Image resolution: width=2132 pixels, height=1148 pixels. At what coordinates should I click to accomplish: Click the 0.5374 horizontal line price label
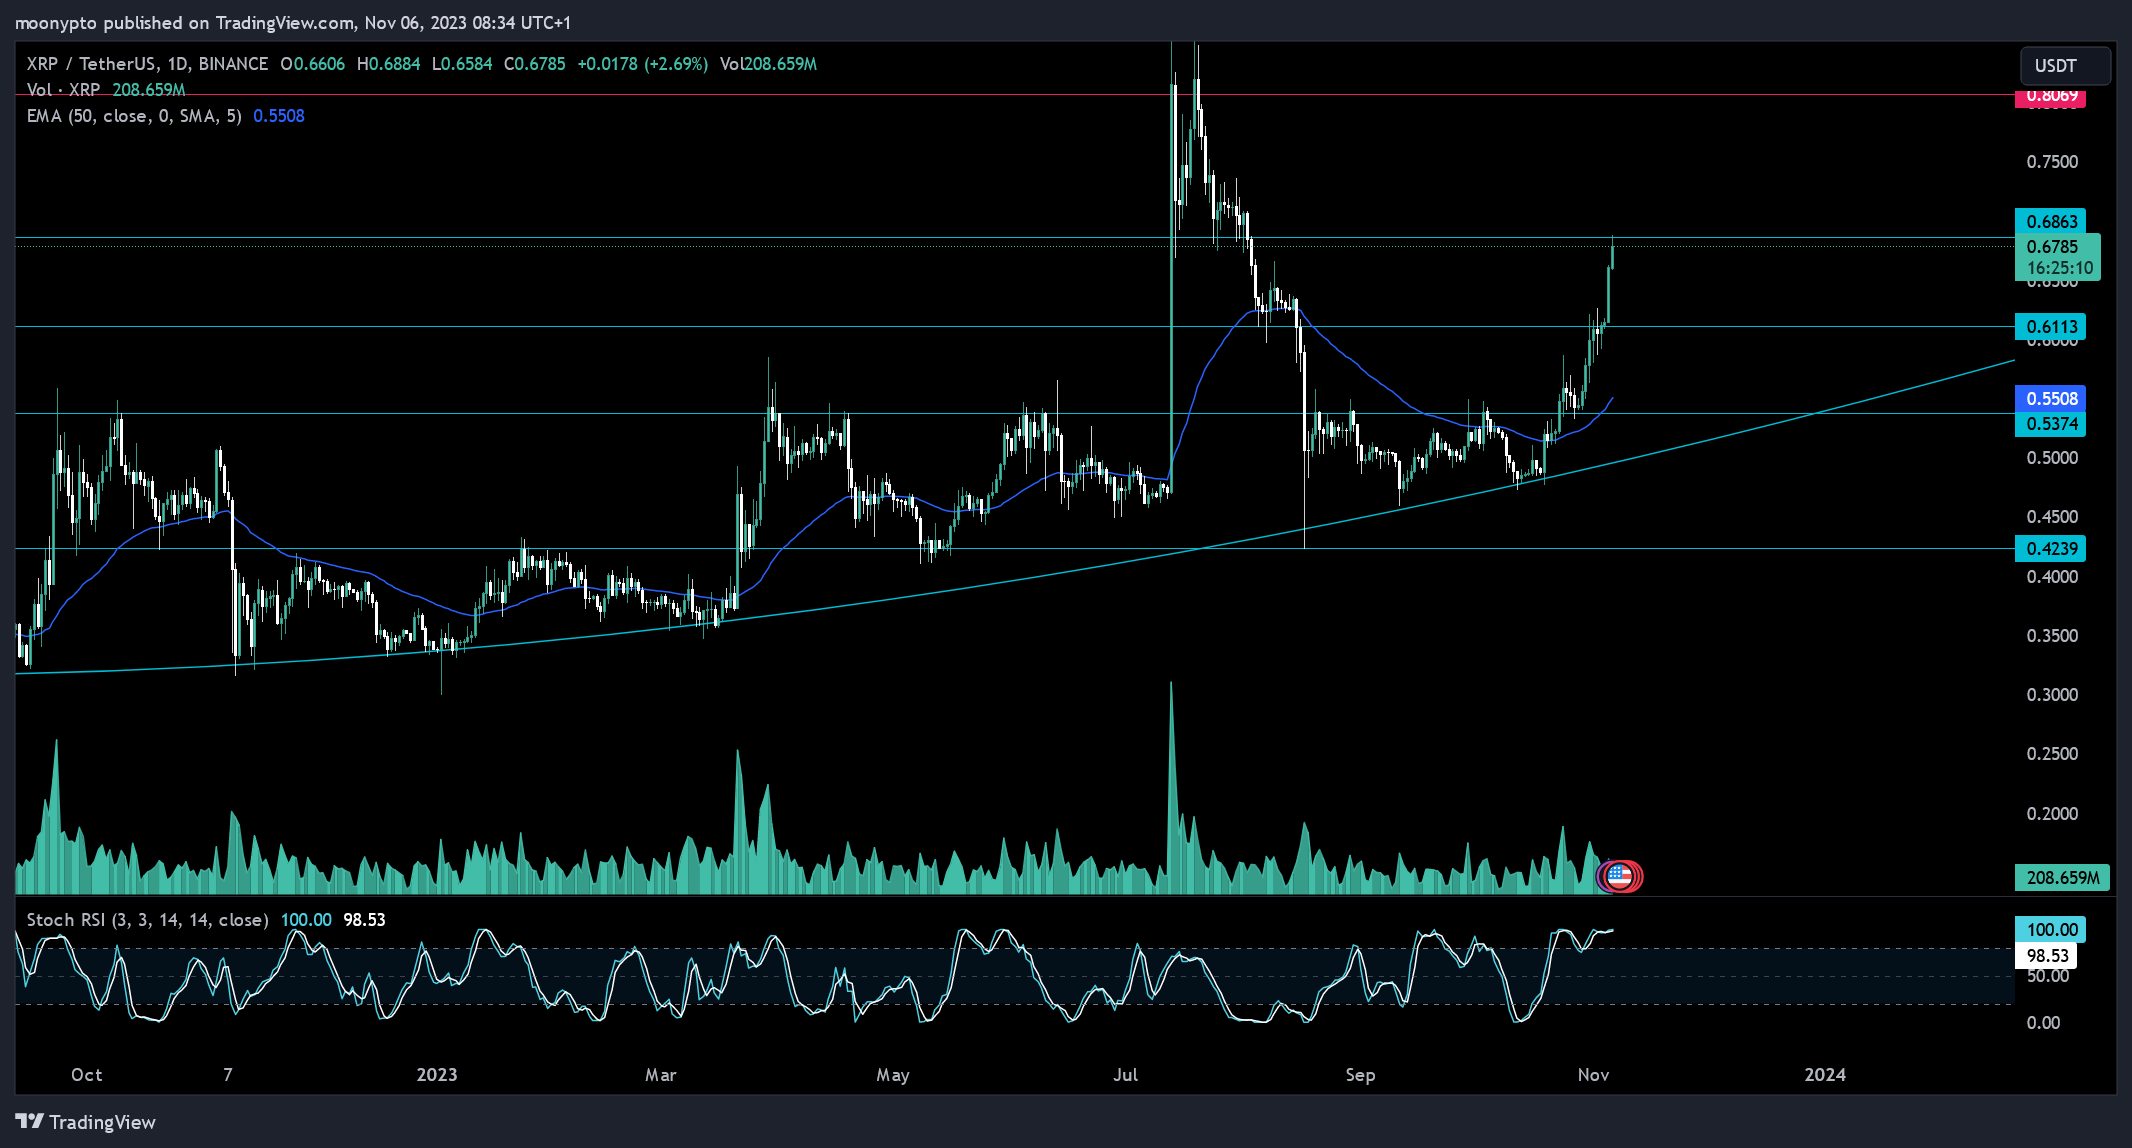2051,424
